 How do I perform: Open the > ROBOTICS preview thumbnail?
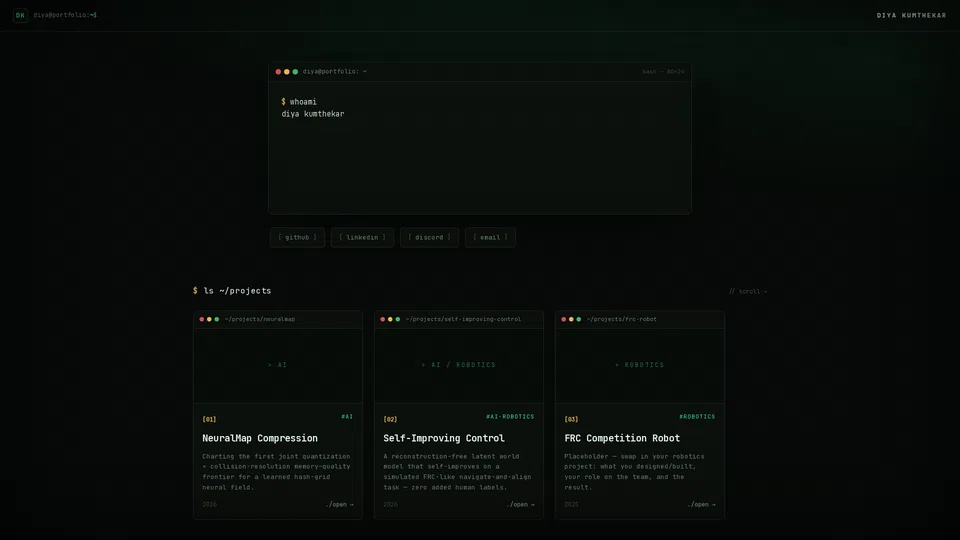[x=640, y=365]
